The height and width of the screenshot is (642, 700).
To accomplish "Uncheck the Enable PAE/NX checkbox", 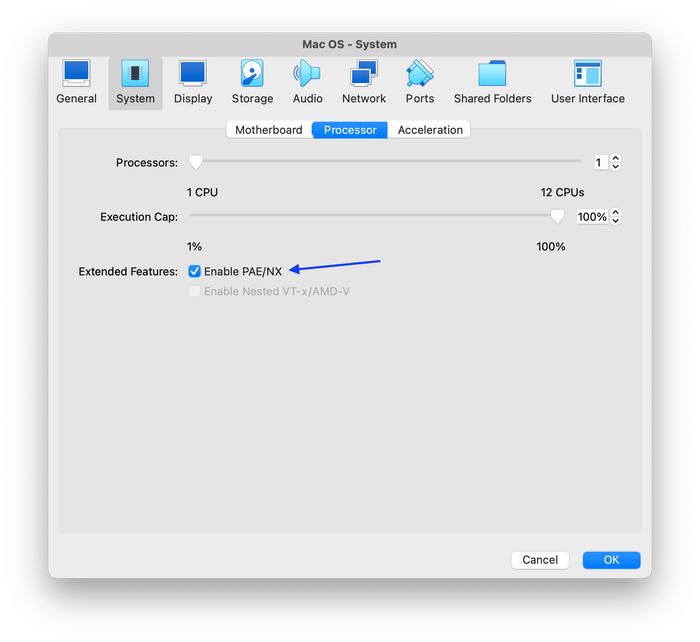I will [194, 271].
